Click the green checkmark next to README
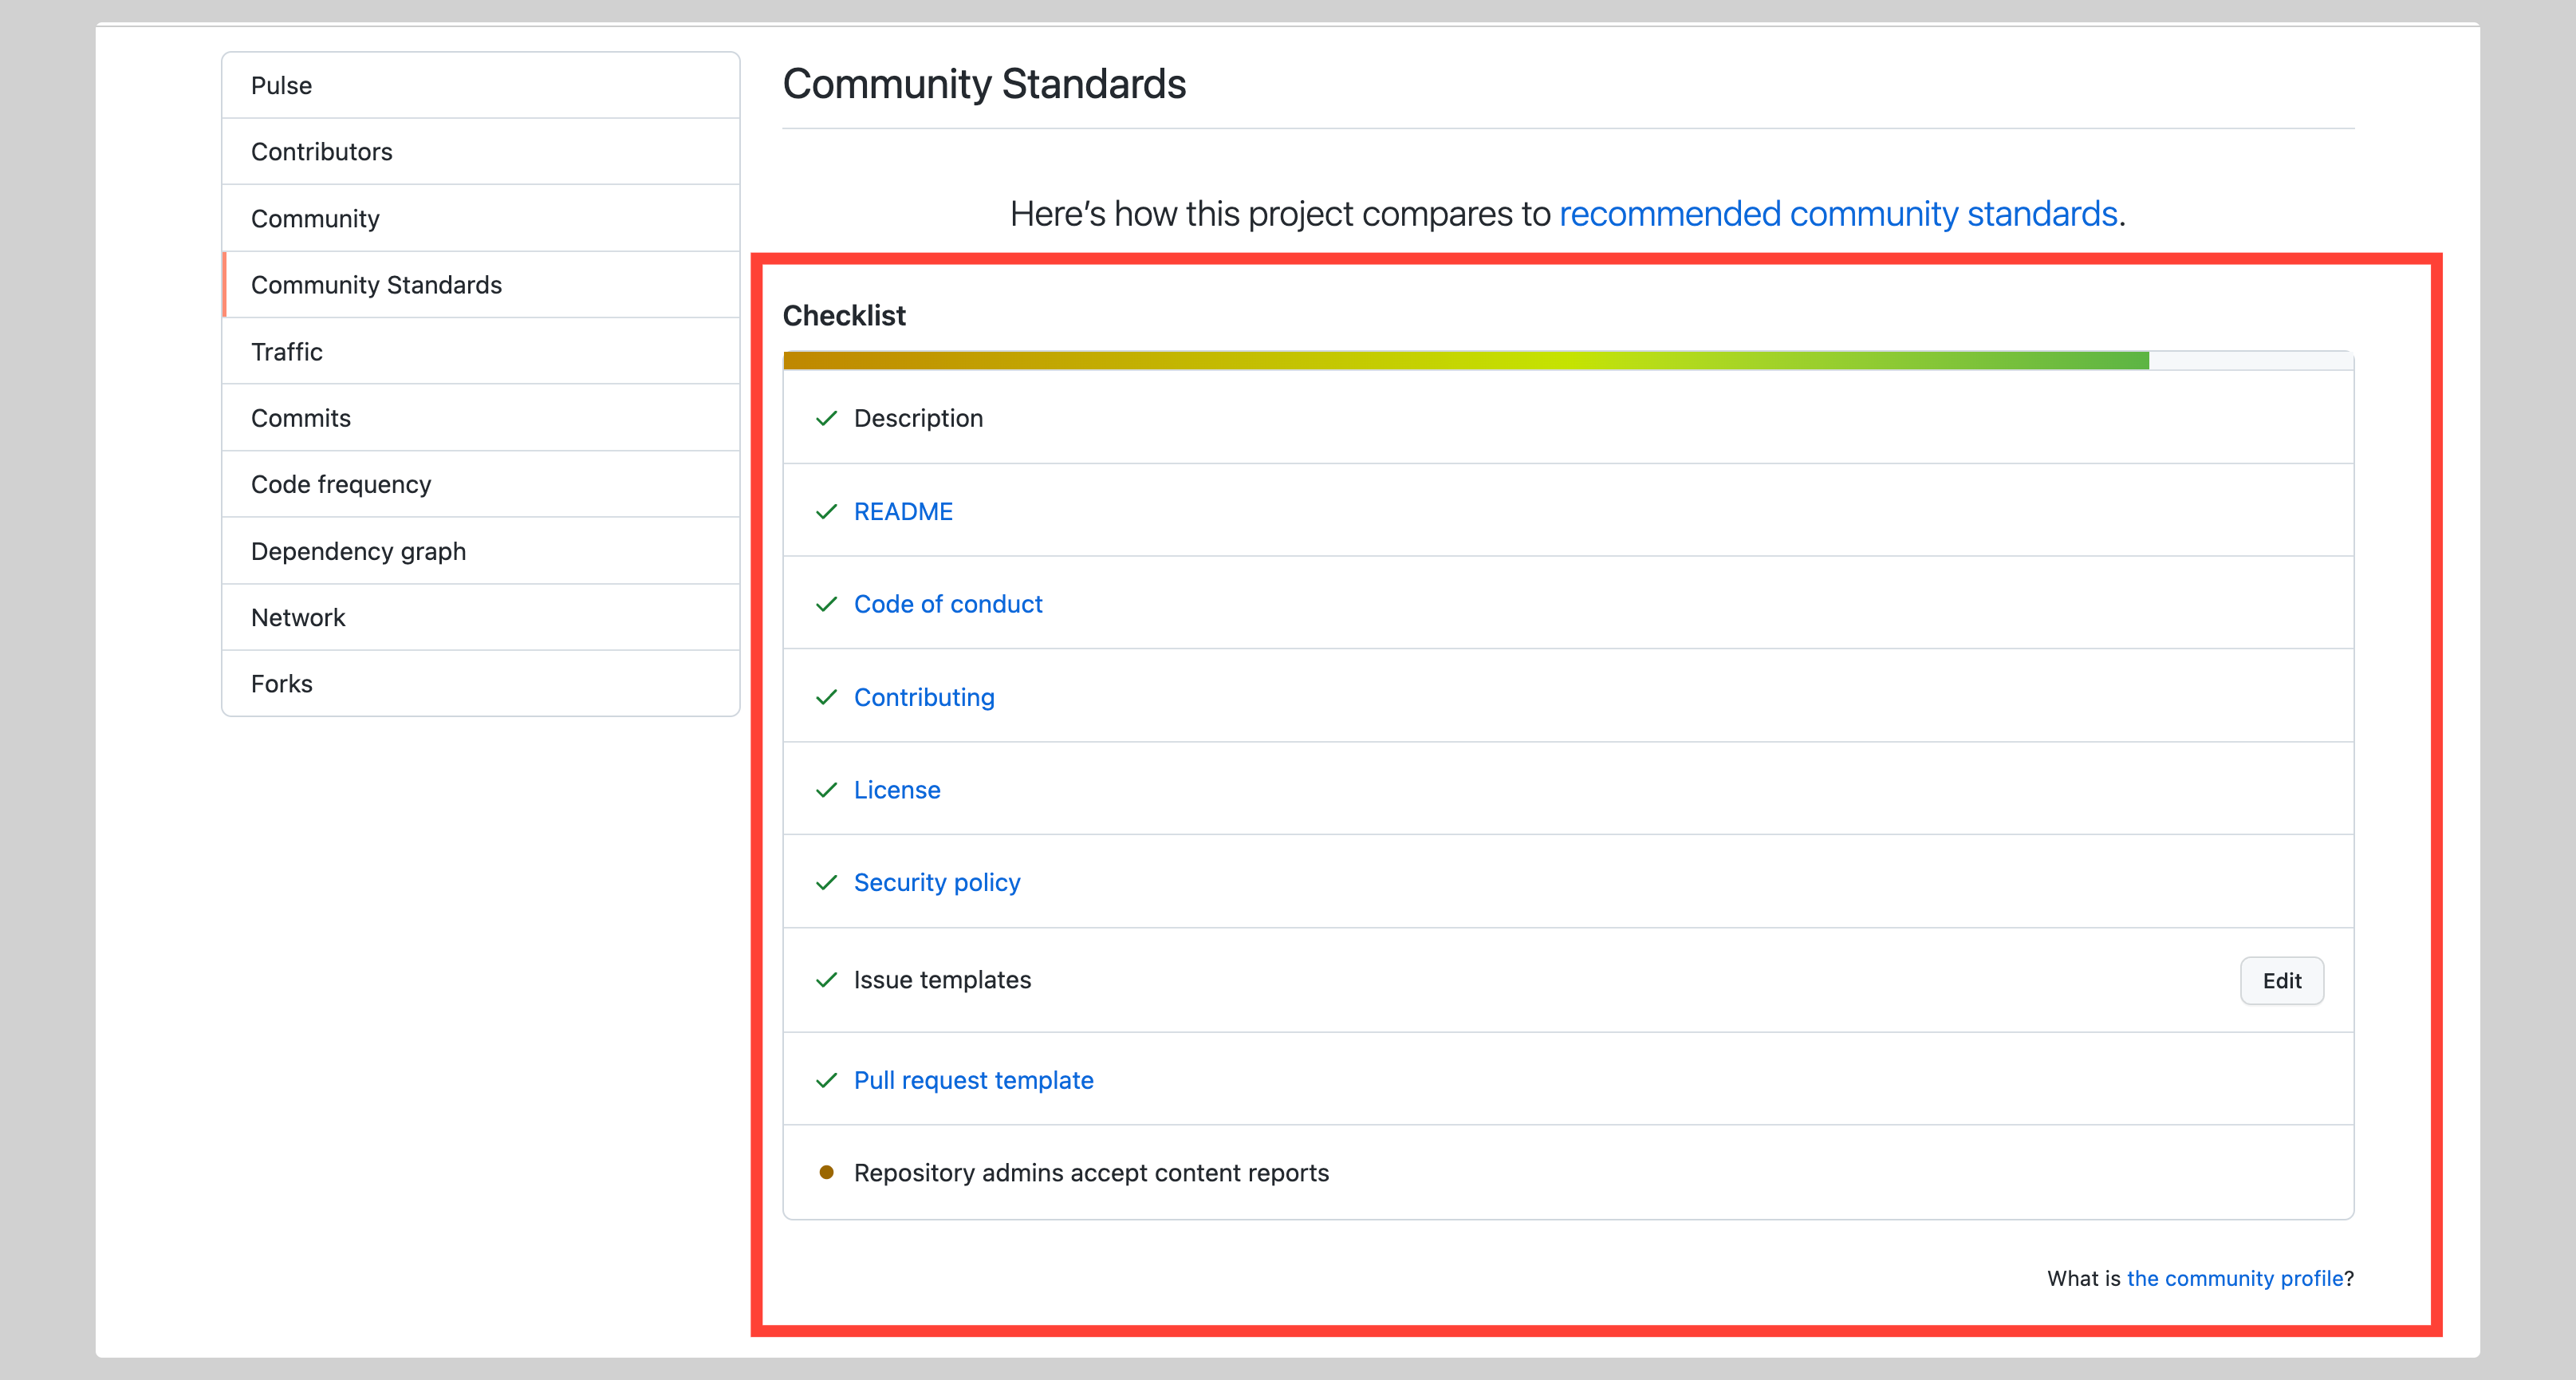Image resolution: width=2576 pixels, height=1380 pixels. pos(826,511)
